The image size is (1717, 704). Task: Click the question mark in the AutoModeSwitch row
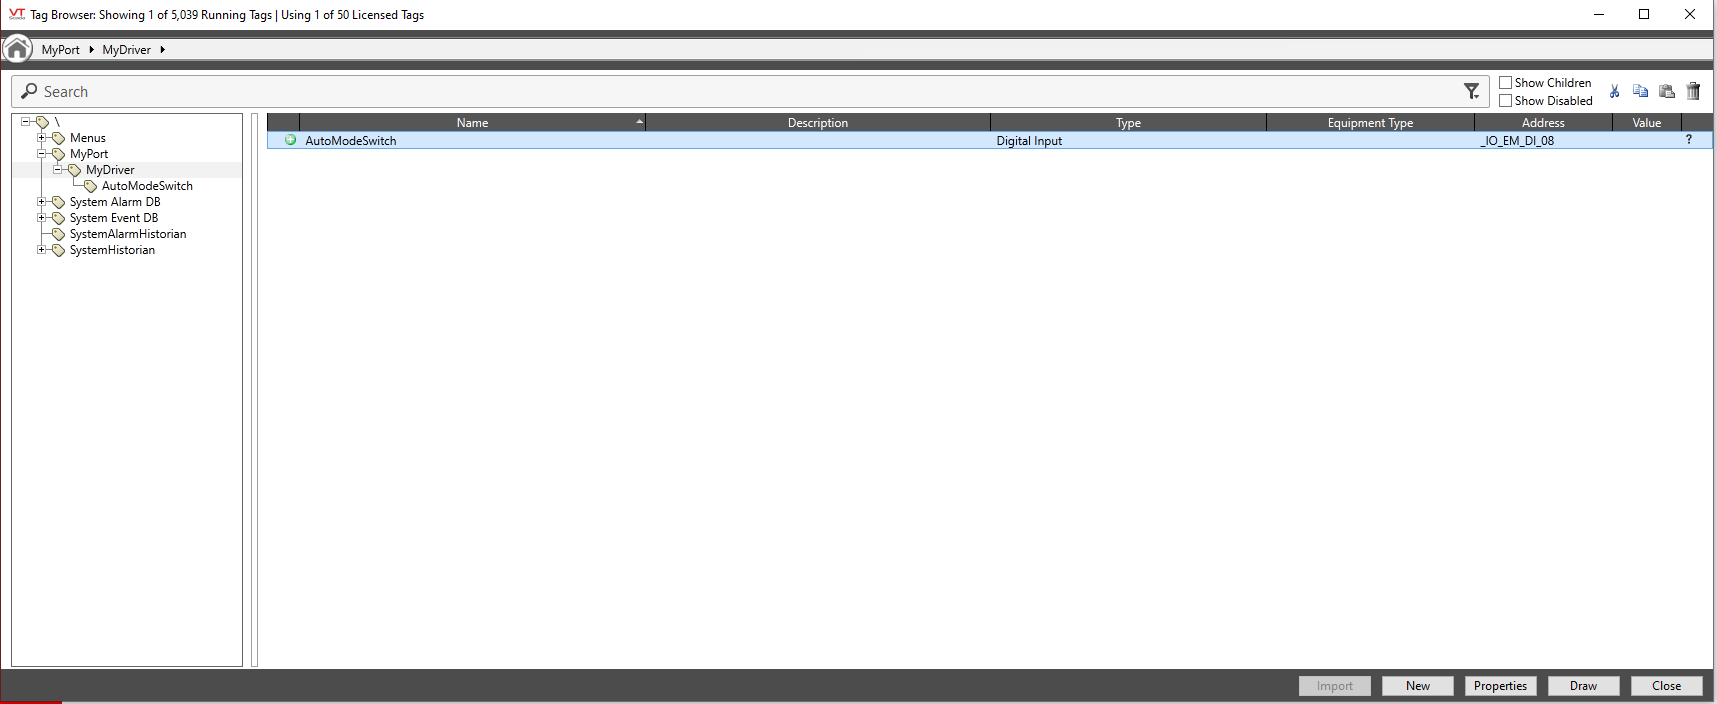click(1688, 140)
